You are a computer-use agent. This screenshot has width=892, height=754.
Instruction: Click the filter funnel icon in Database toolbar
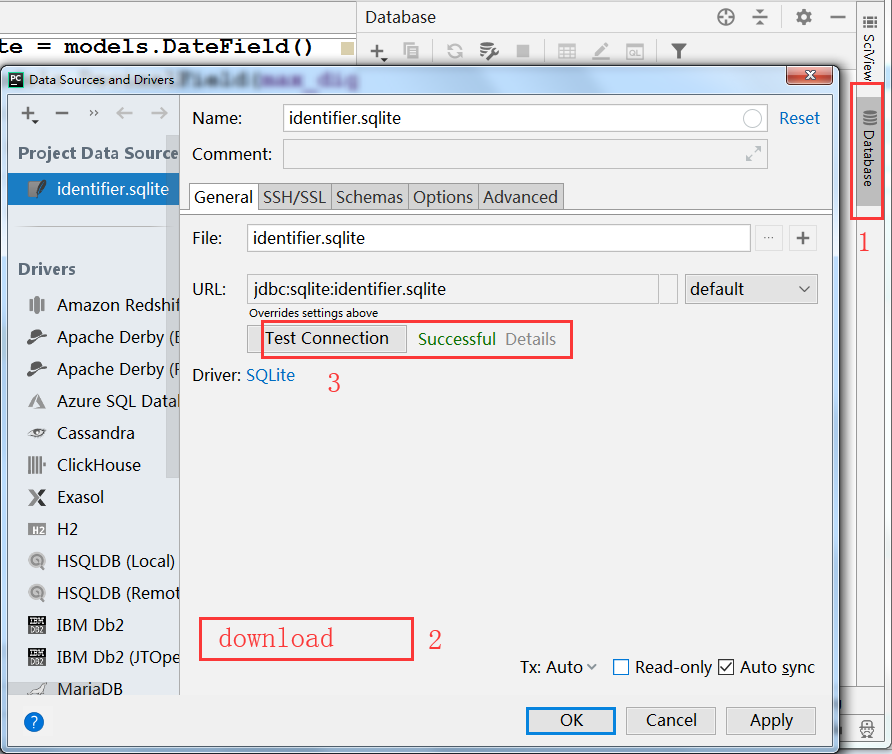[679, 51]
